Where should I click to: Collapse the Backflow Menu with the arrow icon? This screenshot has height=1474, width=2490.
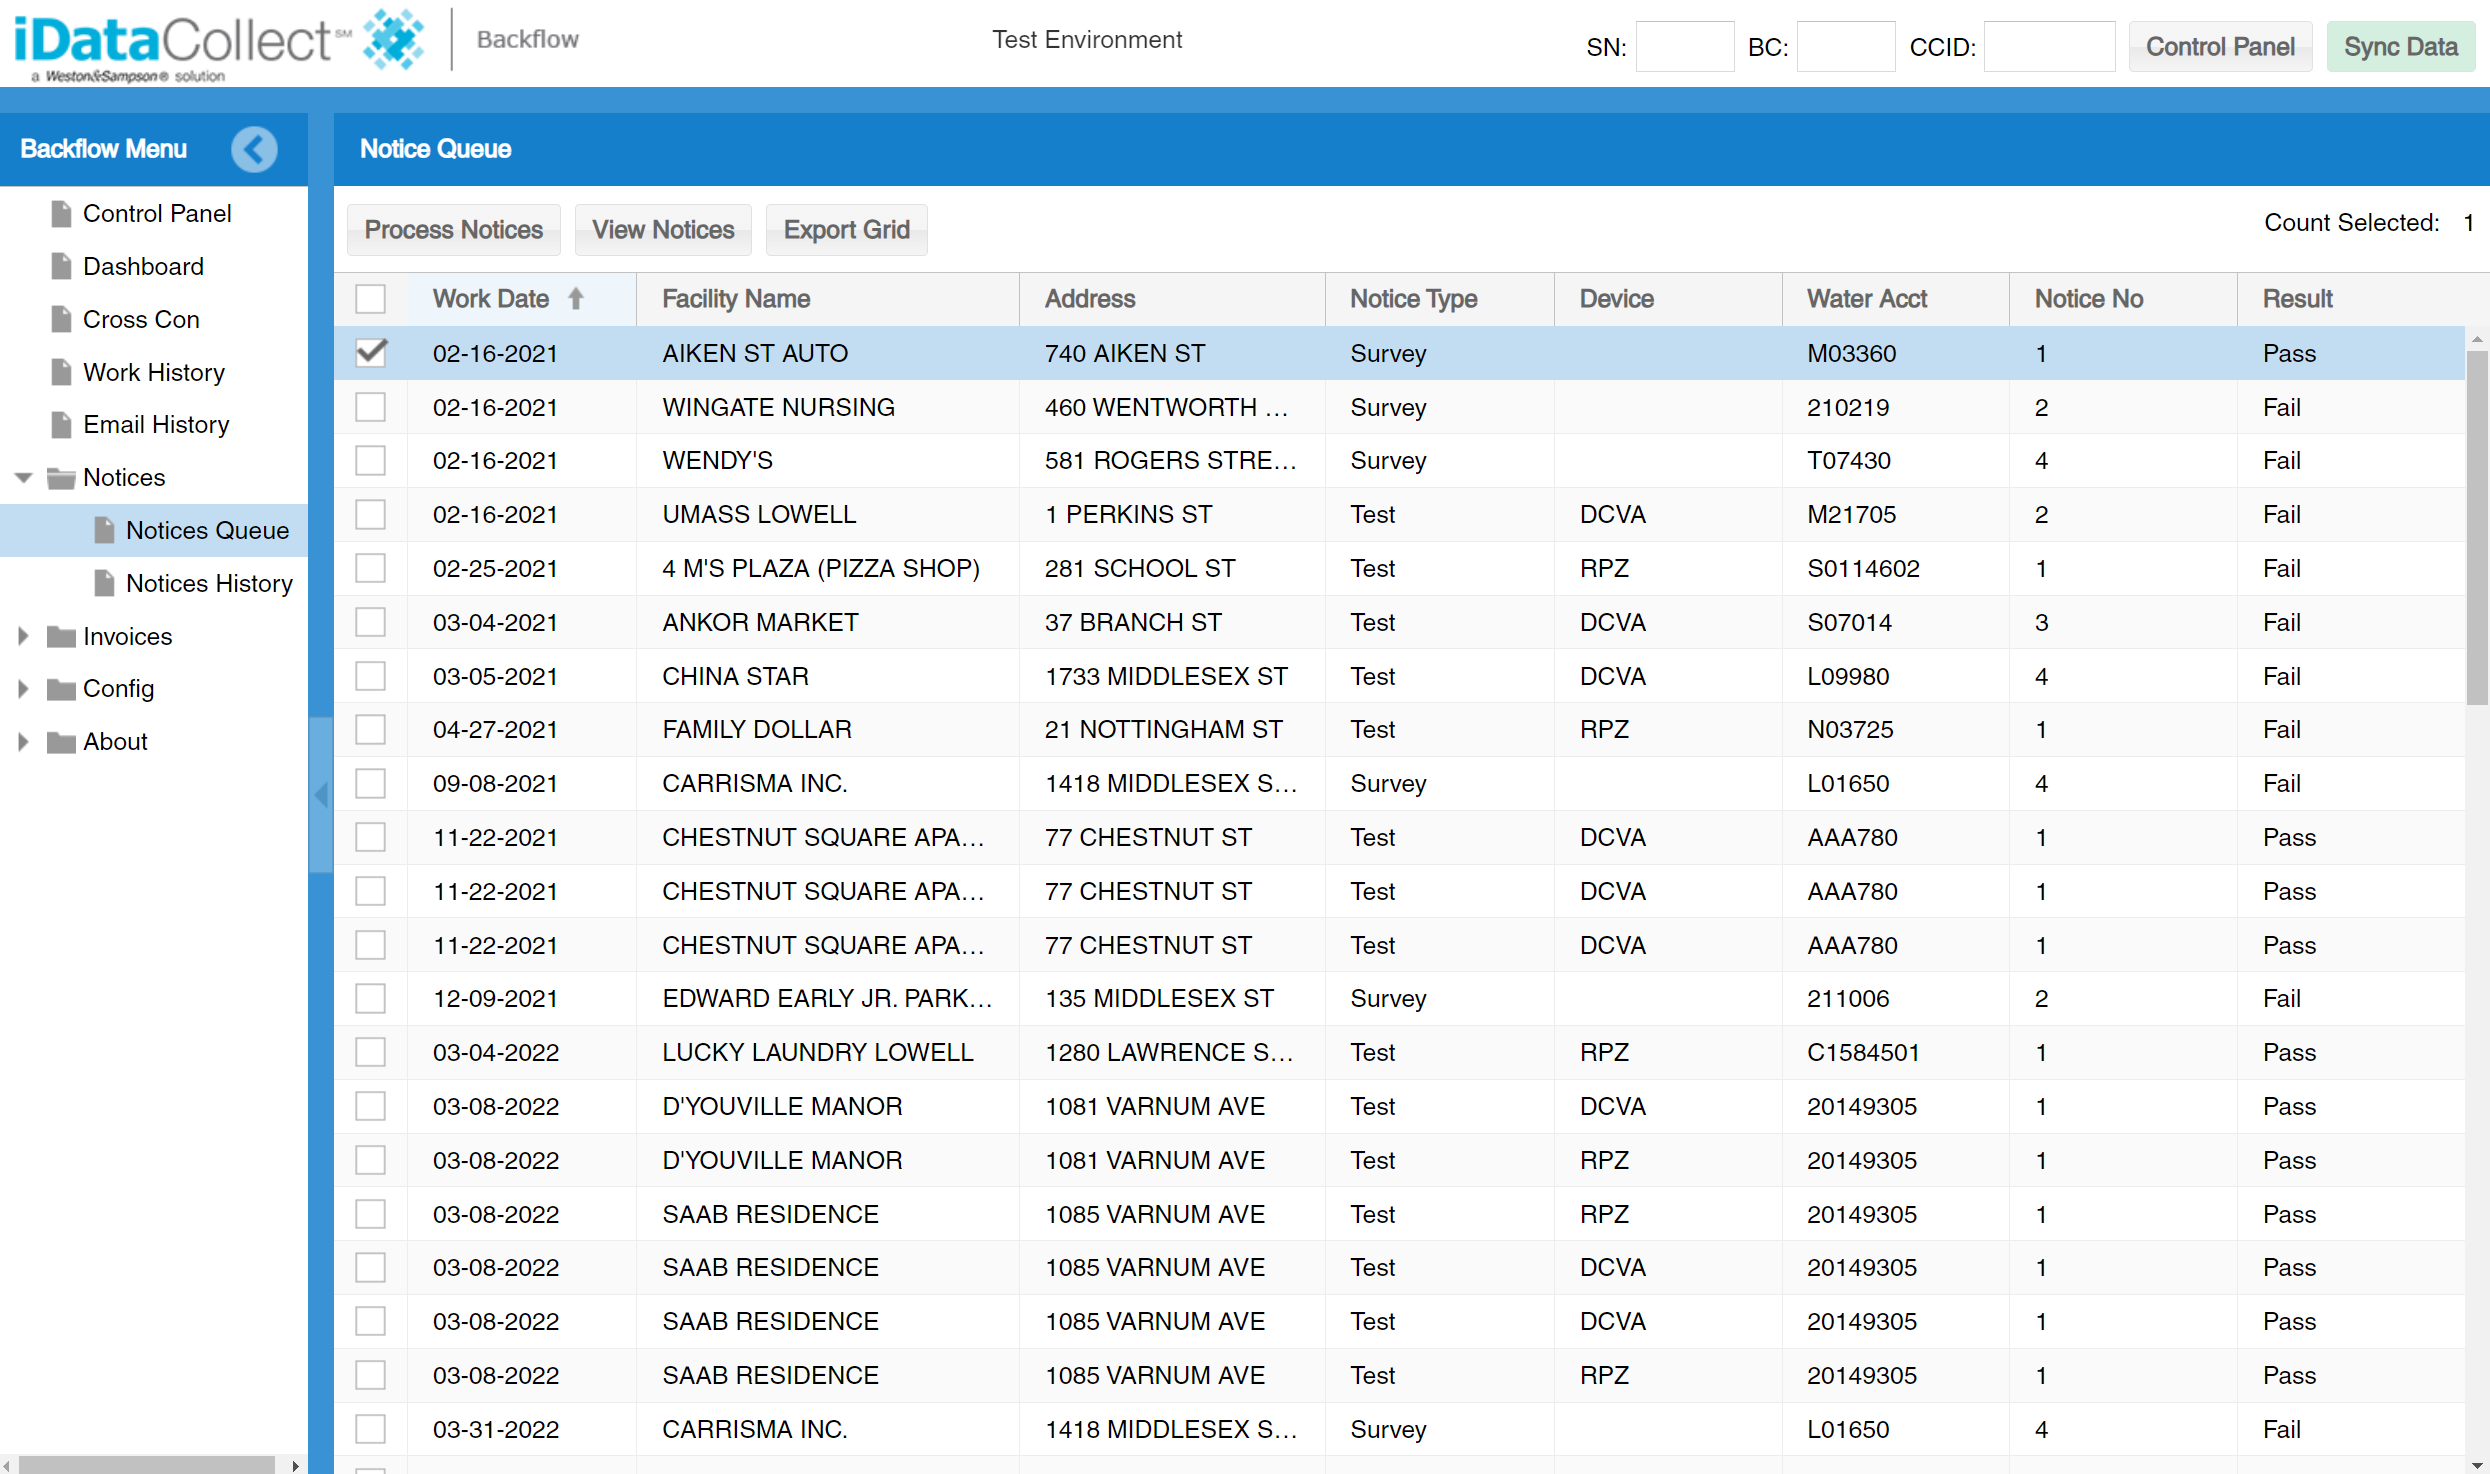point(254,149)
